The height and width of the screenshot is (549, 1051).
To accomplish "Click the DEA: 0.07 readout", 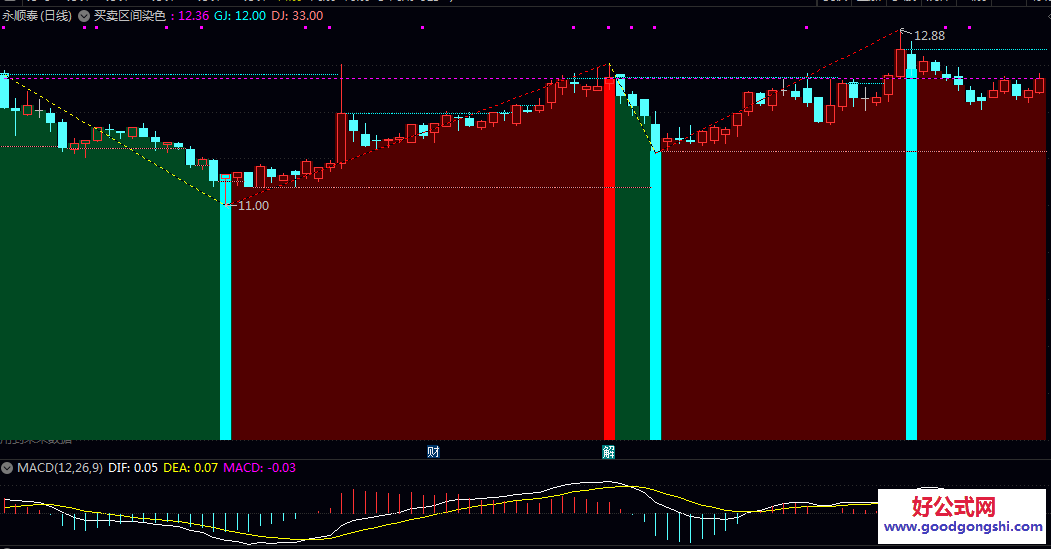I will 190,468.
